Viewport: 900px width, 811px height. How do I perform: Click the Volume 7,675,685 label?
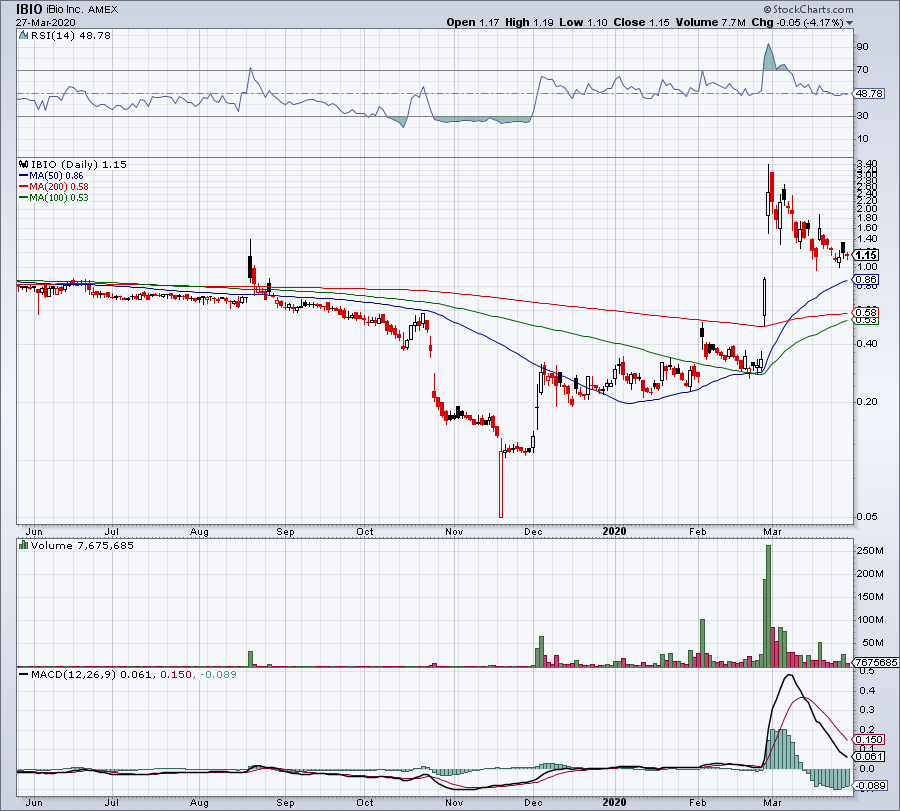(x=82, y=545)
